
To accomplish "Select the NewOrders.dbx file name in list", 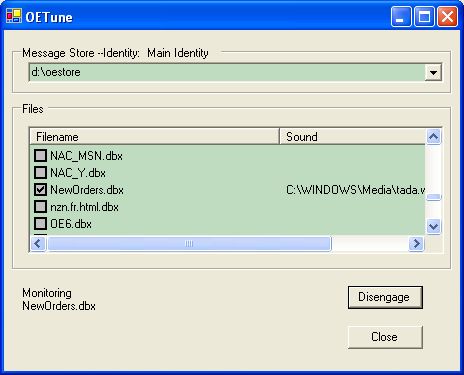I will click(87, 190).
